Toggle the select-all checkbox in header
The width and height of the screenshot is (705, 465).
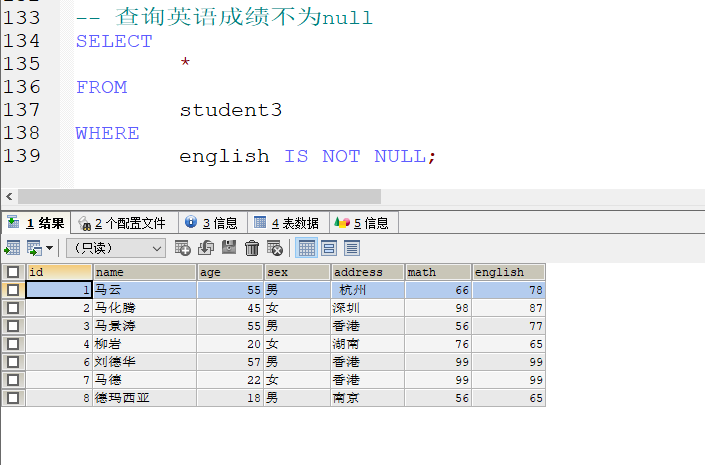coord(13,272)
